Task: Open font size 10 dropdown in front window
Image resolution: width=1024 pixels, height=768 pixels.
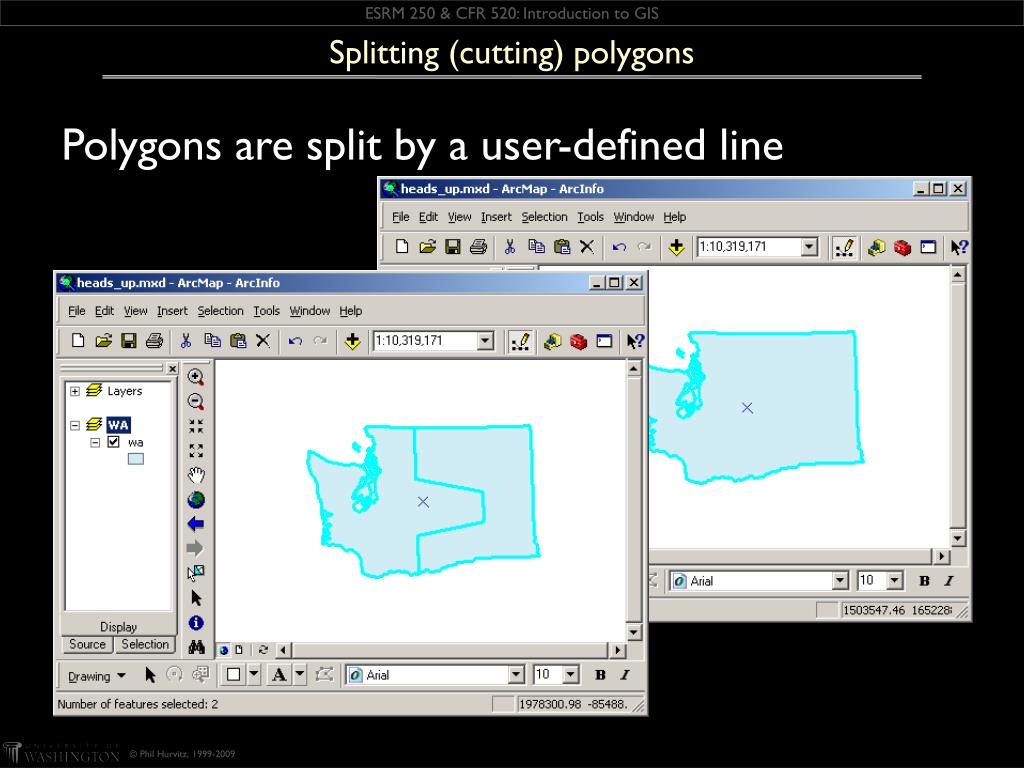Action: click(570, 675)
